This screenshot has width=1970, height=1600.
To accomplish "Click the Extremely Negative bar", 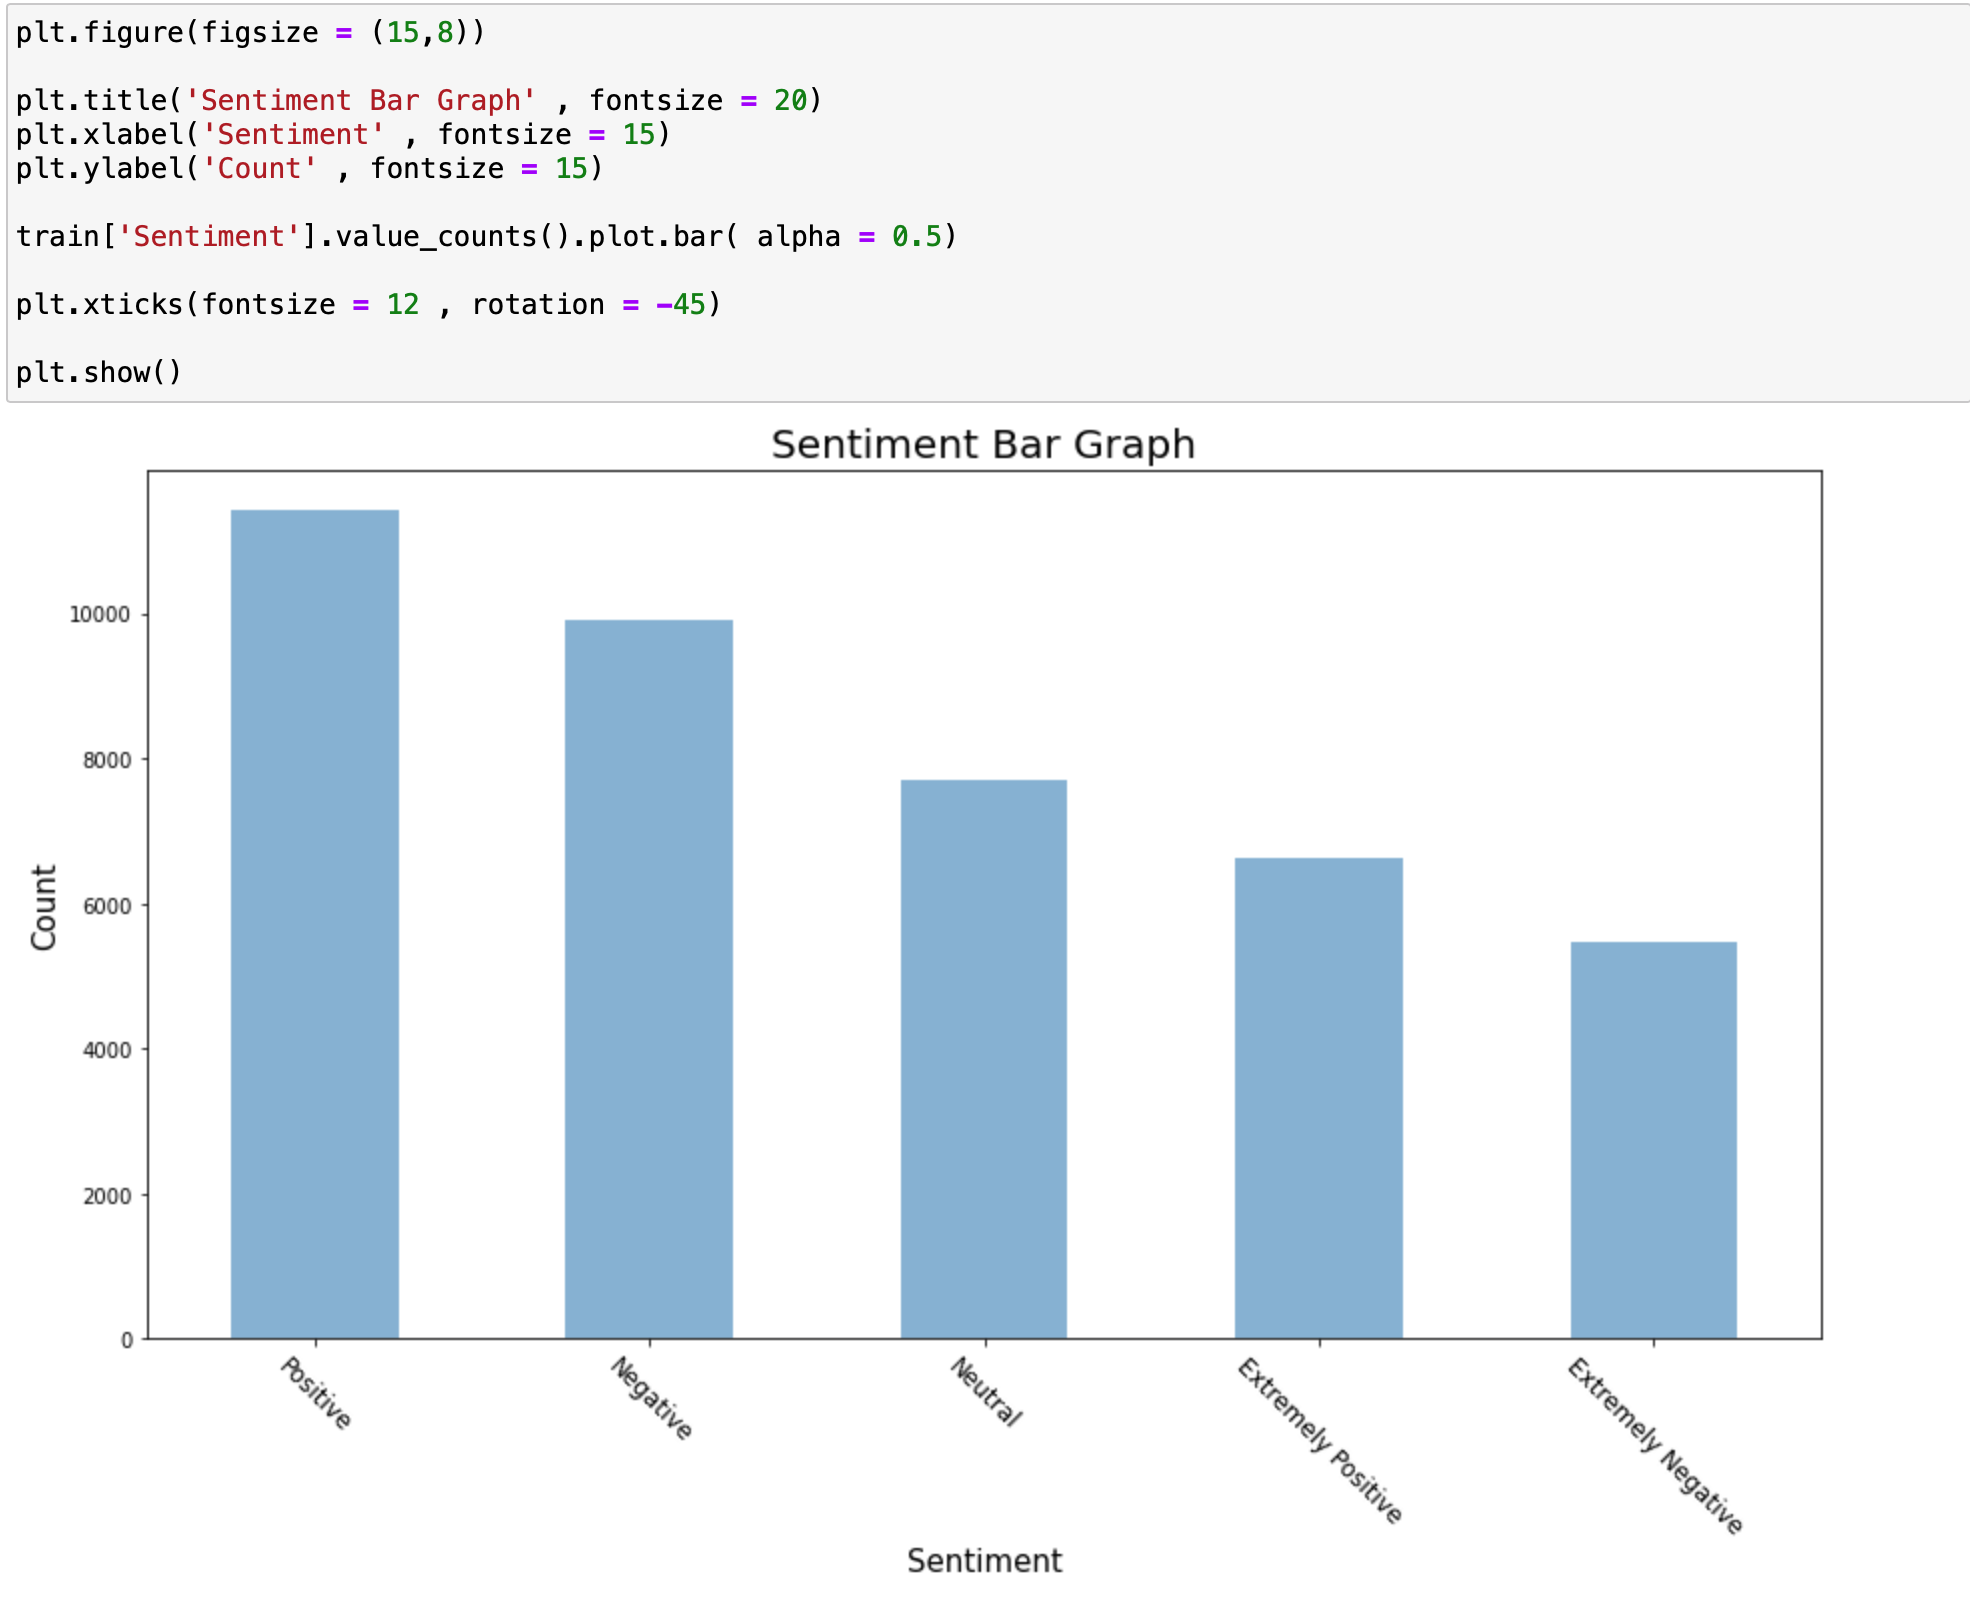I will pos(1653,1140).
